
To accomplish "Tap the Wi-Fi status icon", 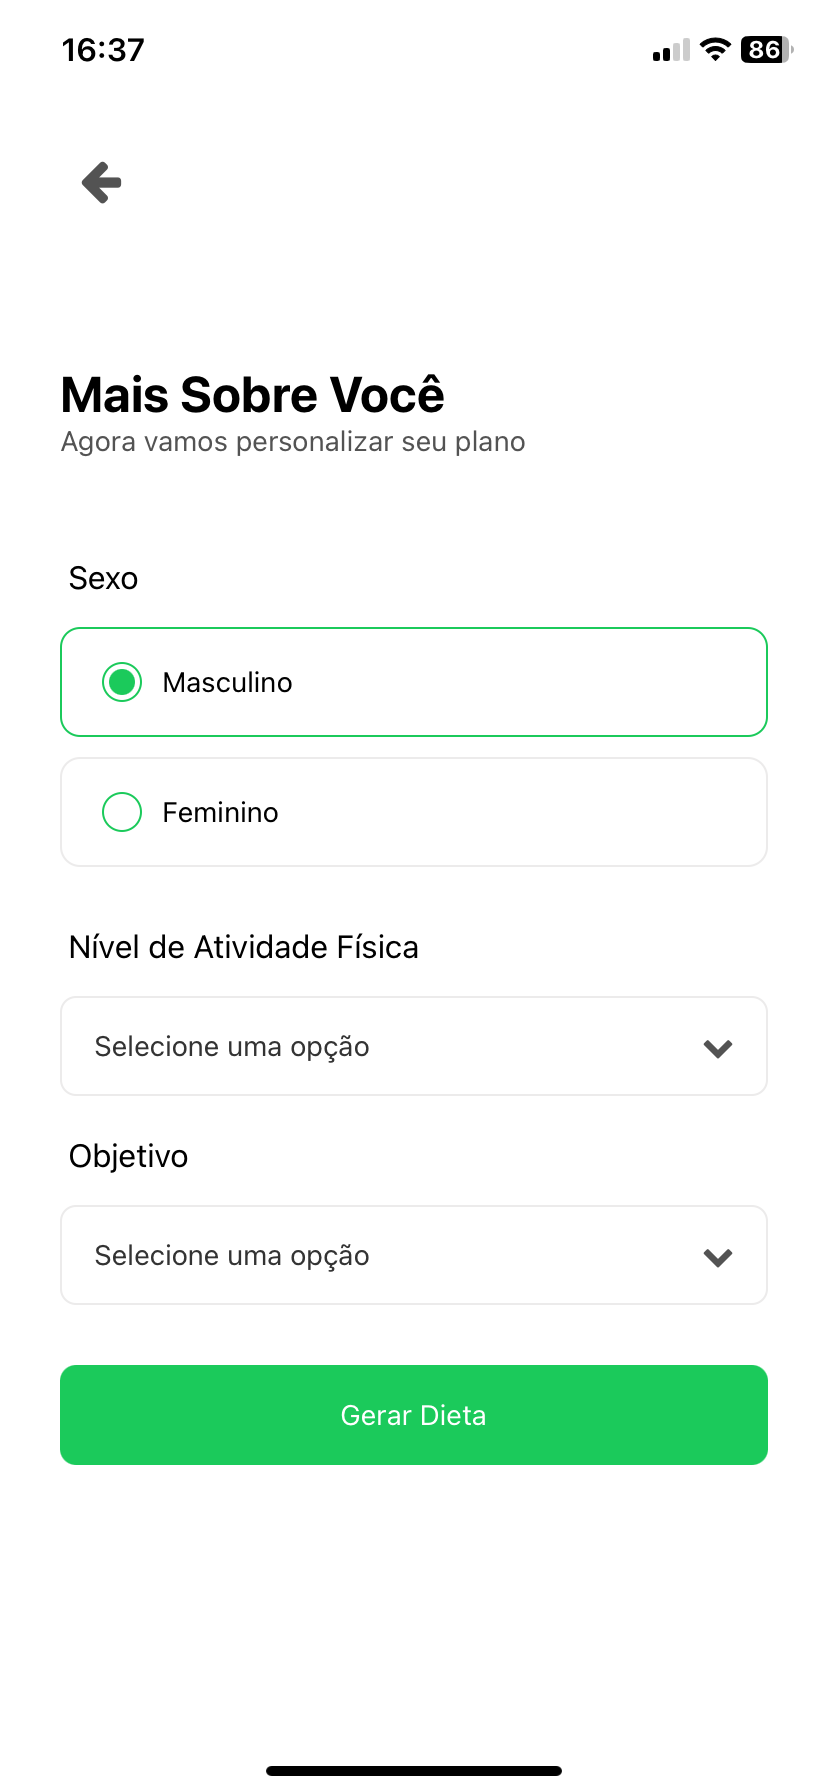I will (715, 49).
